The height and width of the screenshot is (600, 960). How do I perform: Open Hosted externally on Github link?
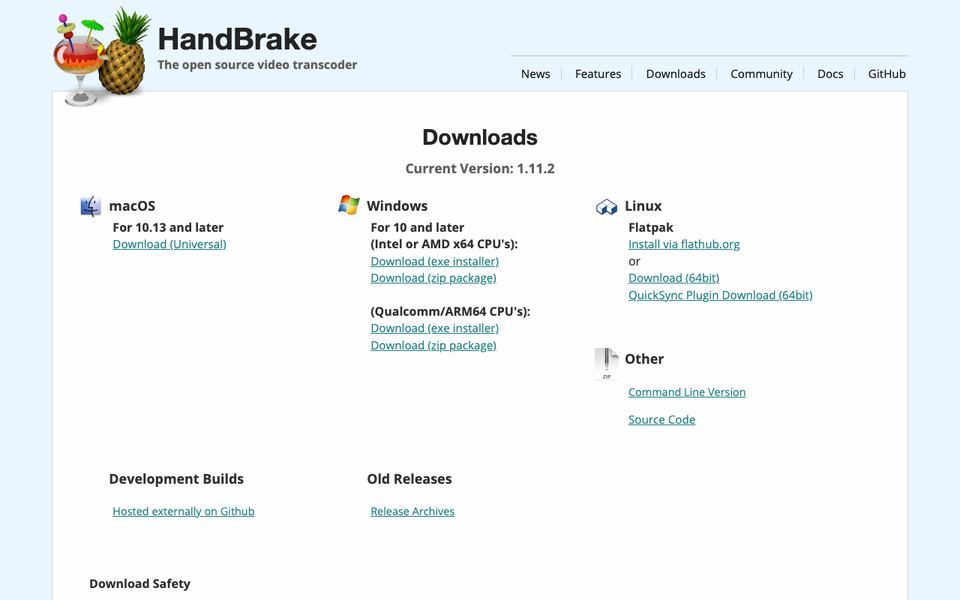pos(184,511)
